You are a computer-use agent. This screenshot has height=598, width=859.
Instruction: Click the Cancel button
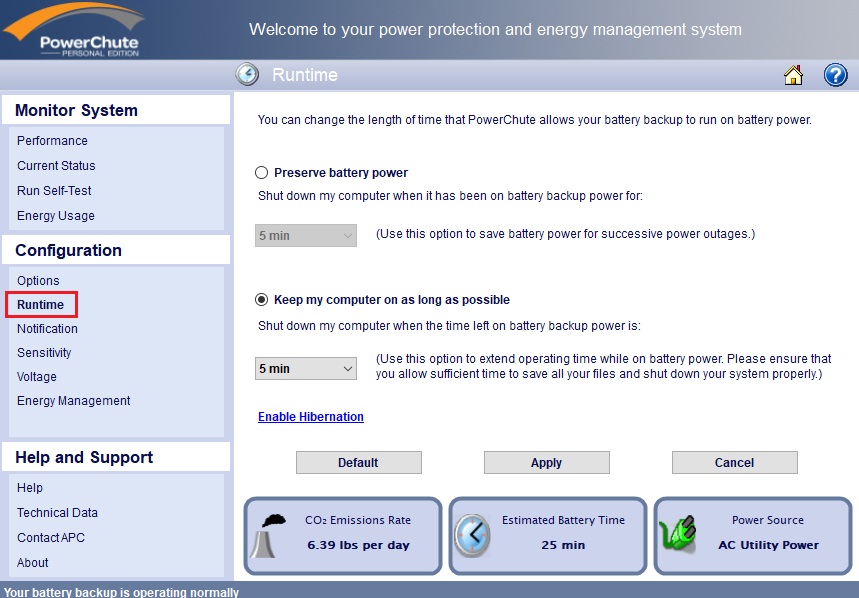[x=735, y=463]
